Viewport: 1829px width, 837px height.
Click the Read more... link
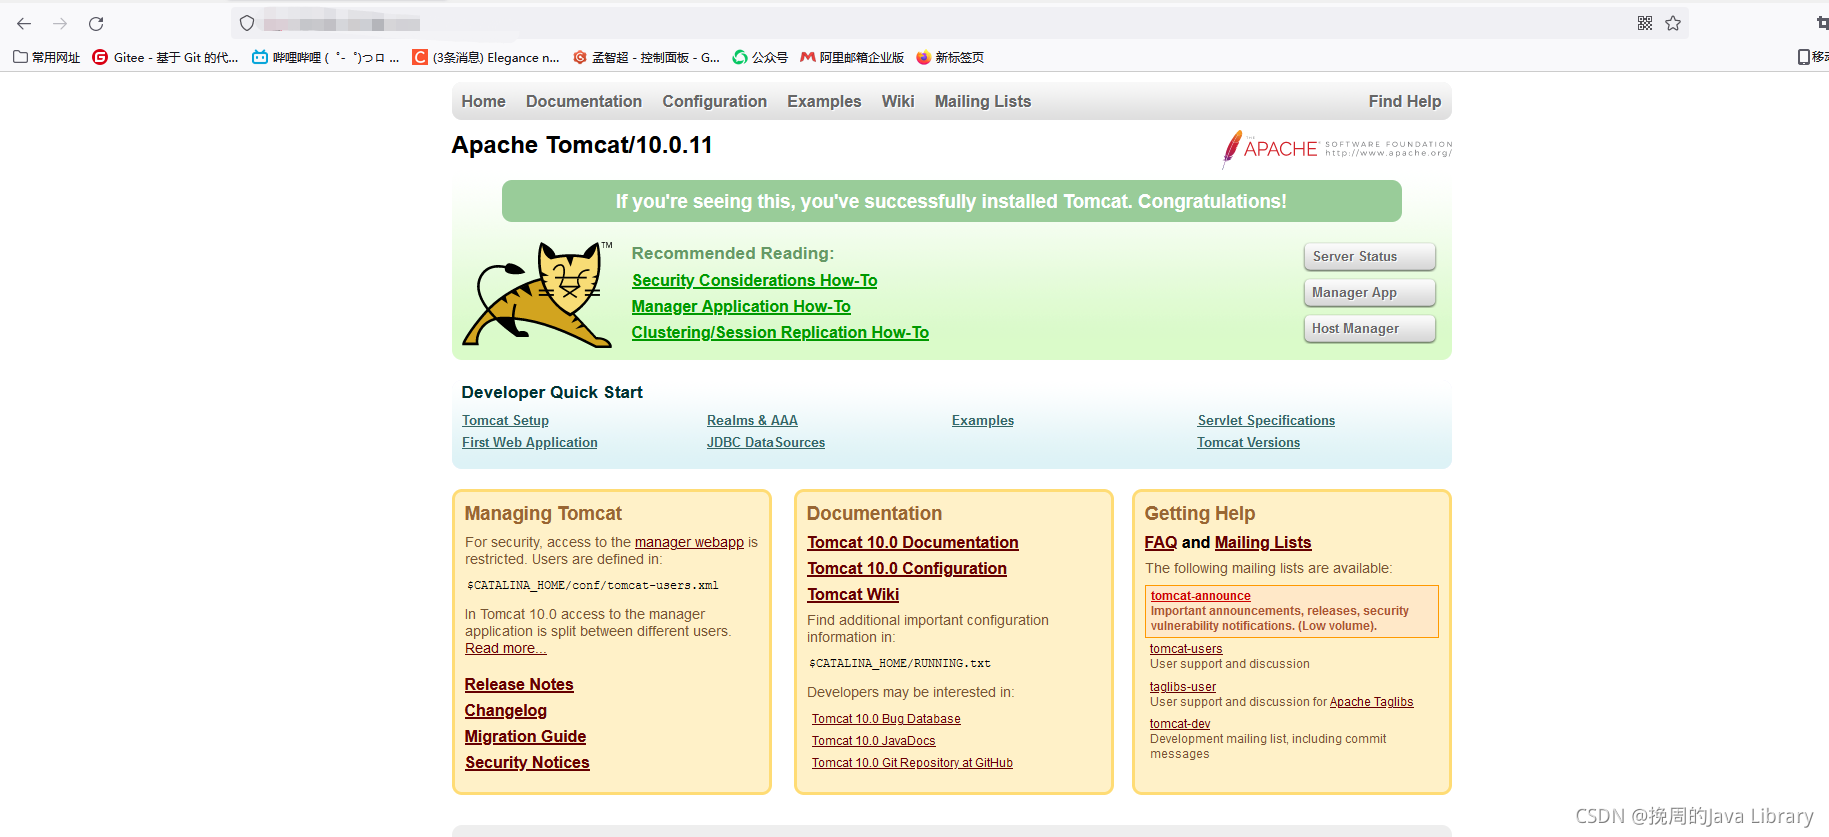coord(506,649)
